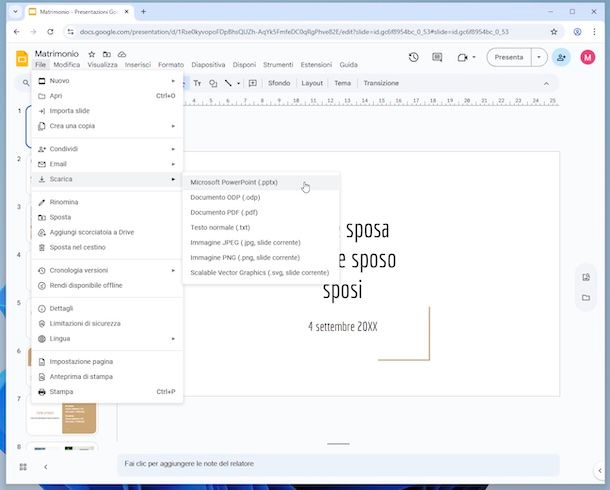Download as Documento ODP (.odp)

(x=261, y=198)
